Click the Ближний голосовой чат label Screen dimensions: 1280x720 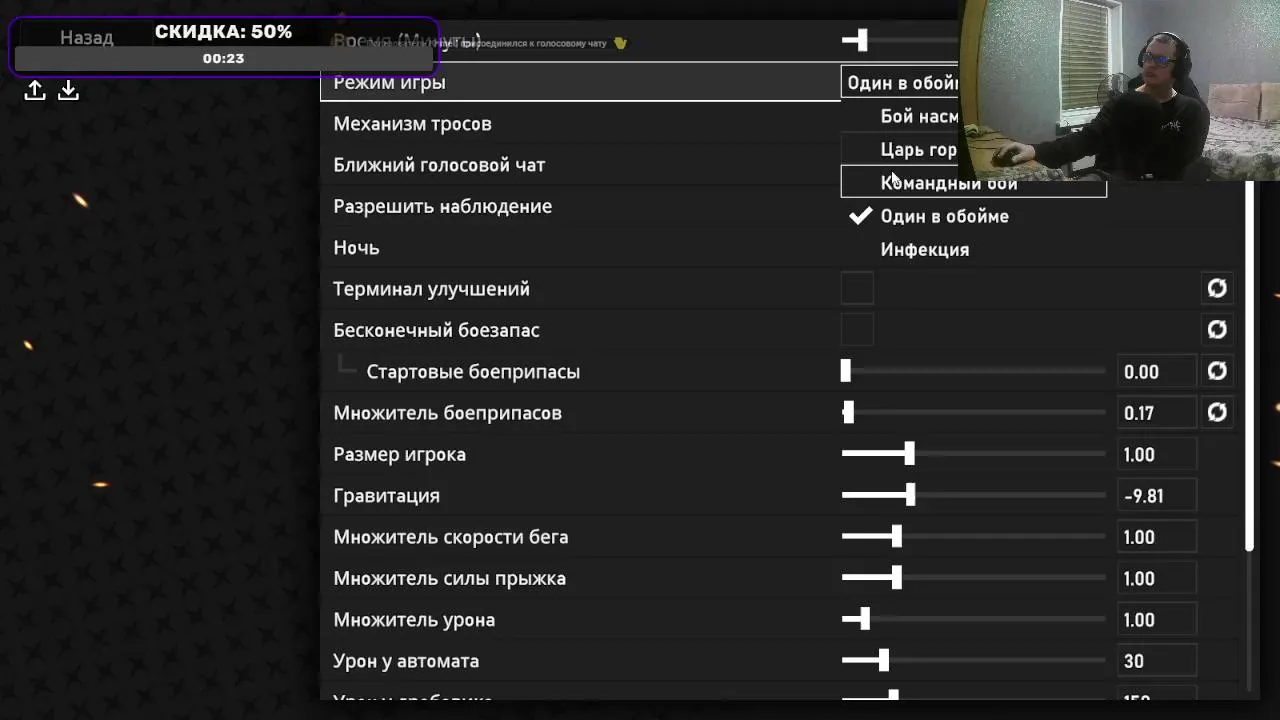pyautogui.click(x=439, y=165)
